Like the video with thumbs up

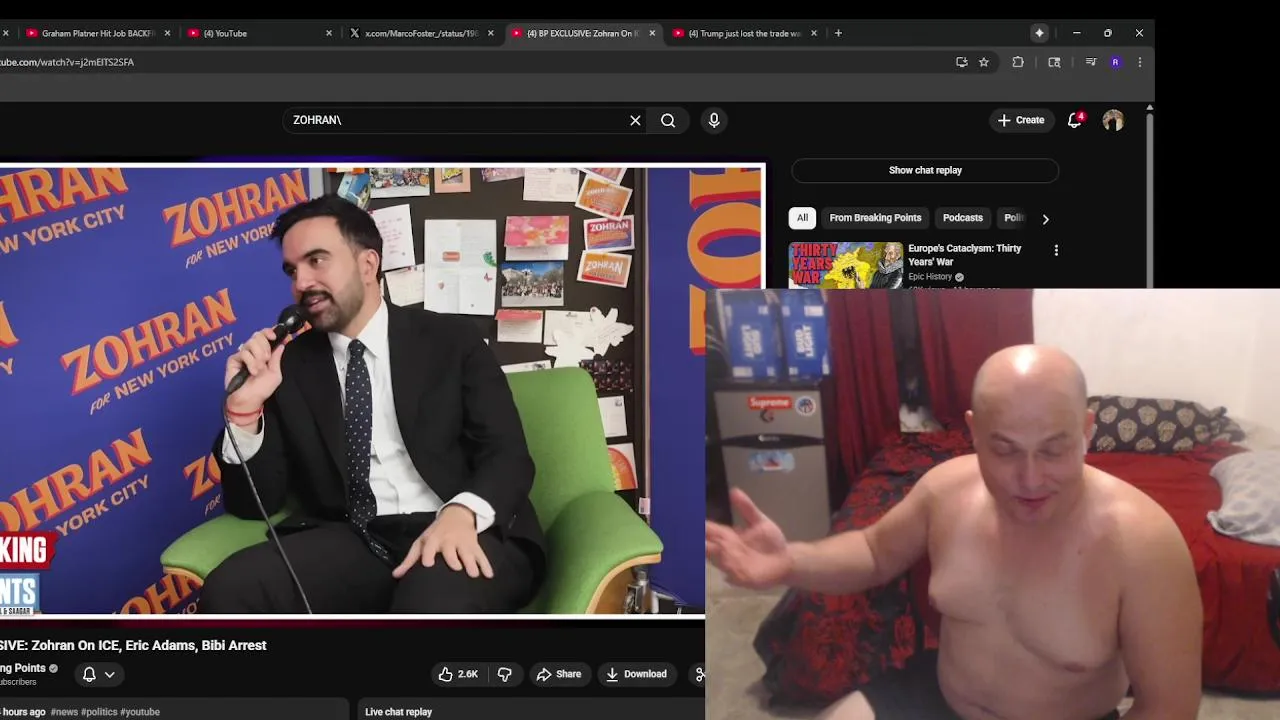click(x=457, y=674)
